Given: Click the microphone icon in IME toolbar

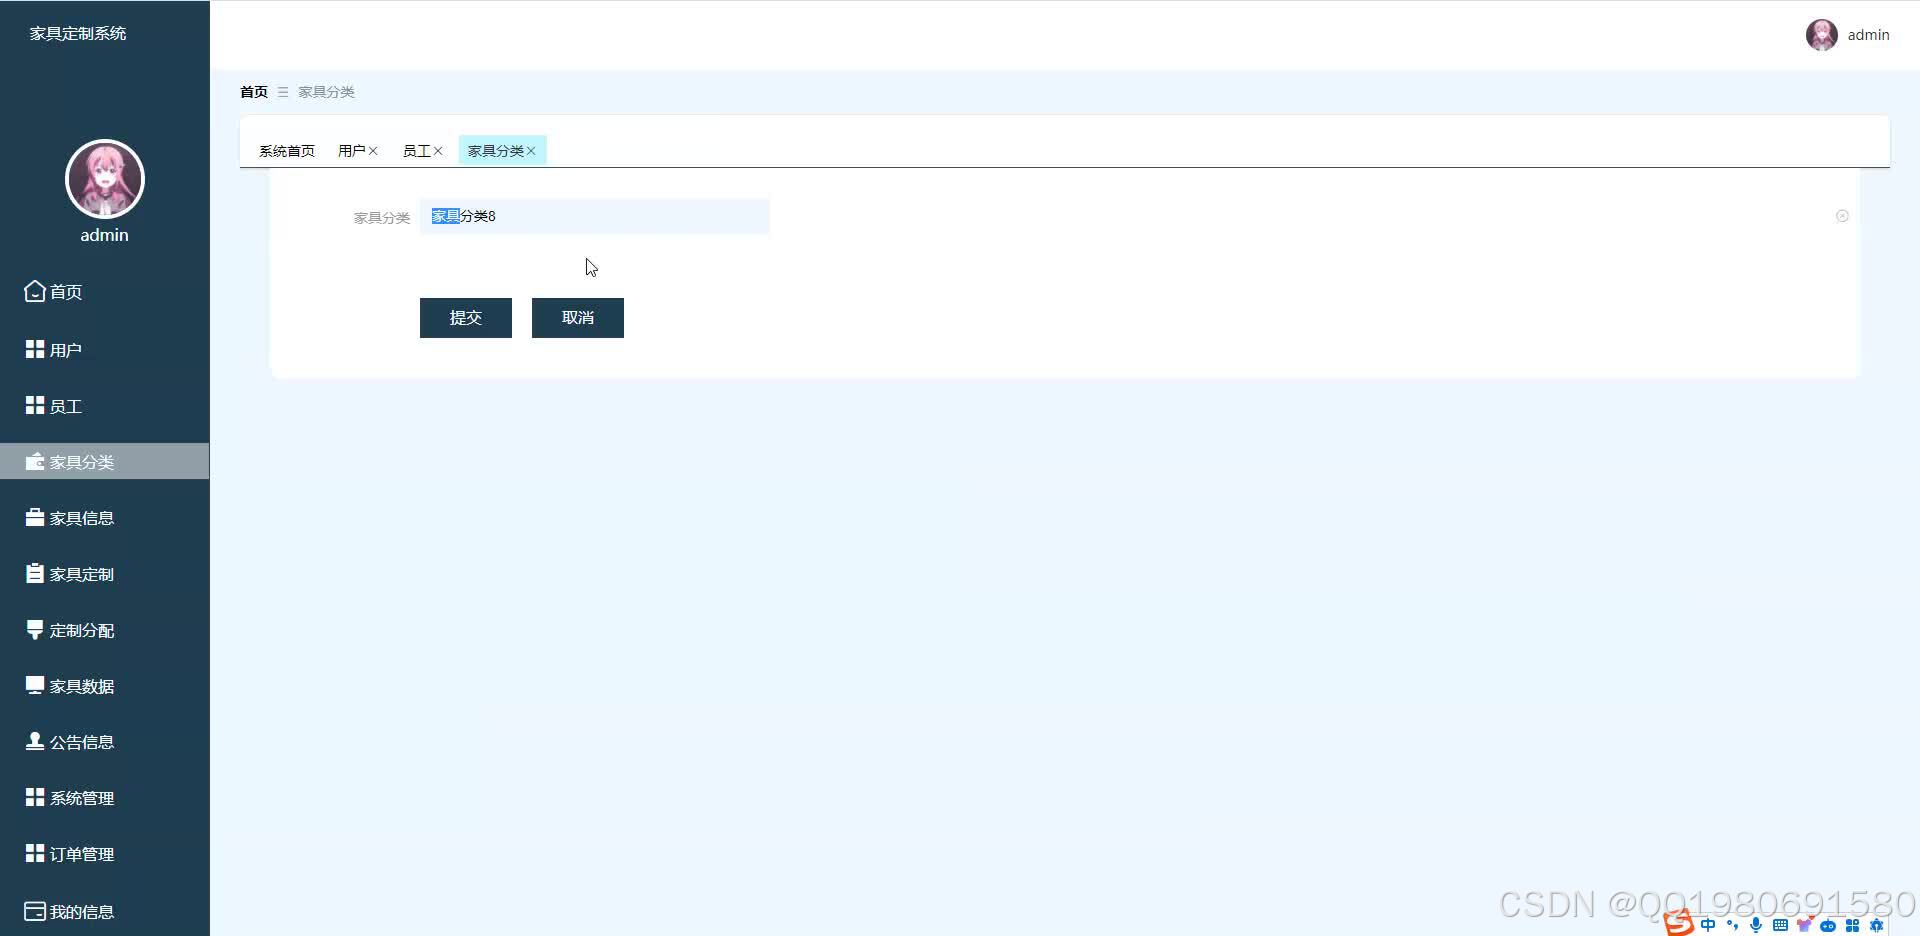Looking at the screenshot, I should click(x=1756, y=925).
